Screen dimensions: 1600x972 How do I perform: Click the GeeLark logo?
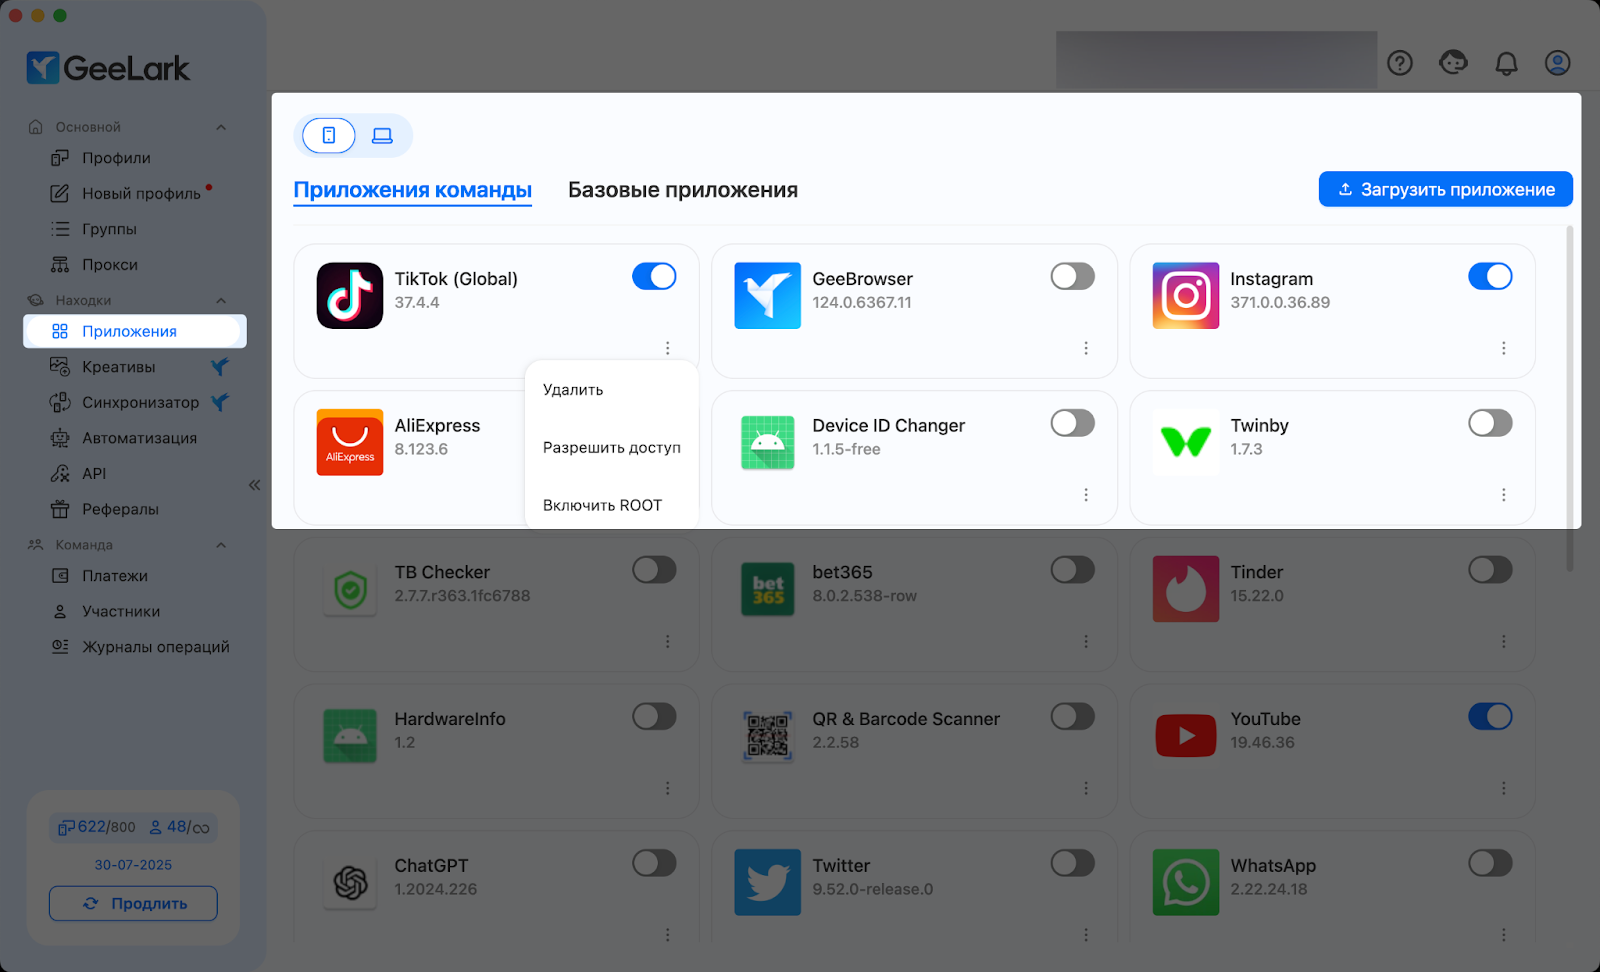coord(108,68)
